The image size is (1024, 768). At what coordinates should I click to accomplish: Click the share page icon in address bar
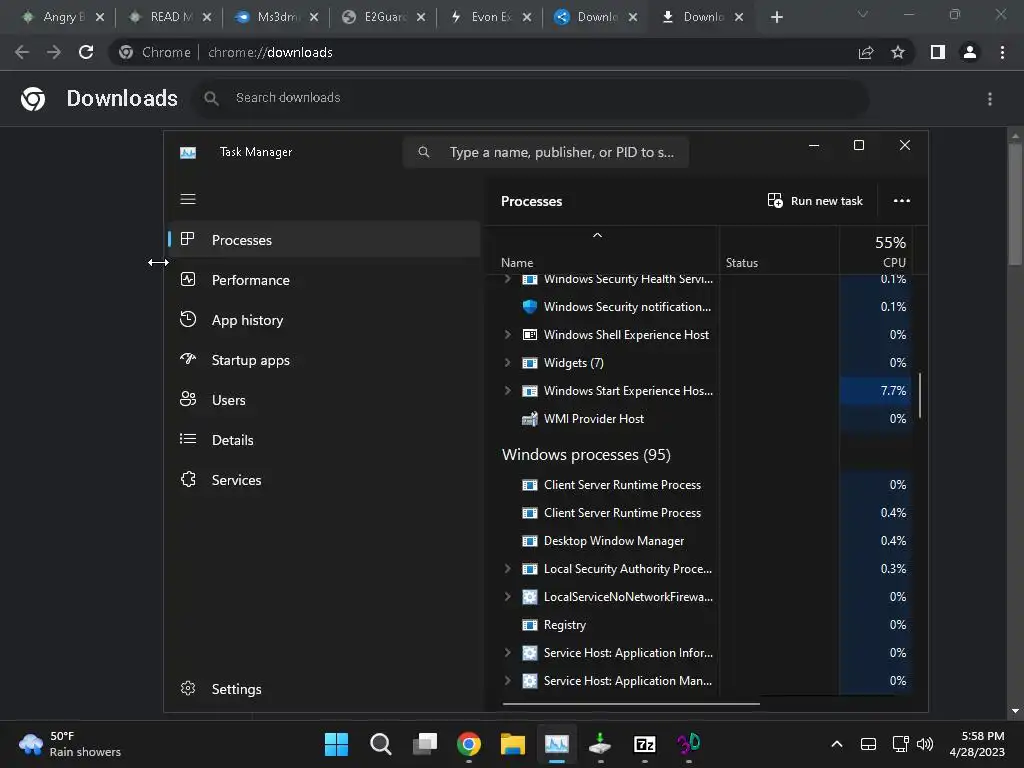866,52
